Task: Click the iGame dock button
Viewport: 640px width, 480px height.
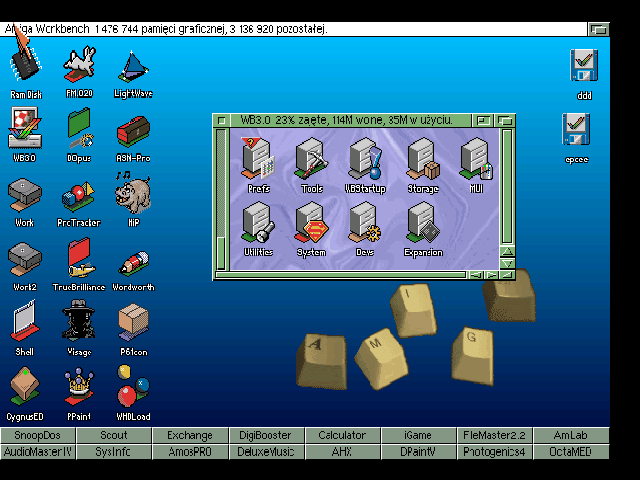Action: pos(418,435)
